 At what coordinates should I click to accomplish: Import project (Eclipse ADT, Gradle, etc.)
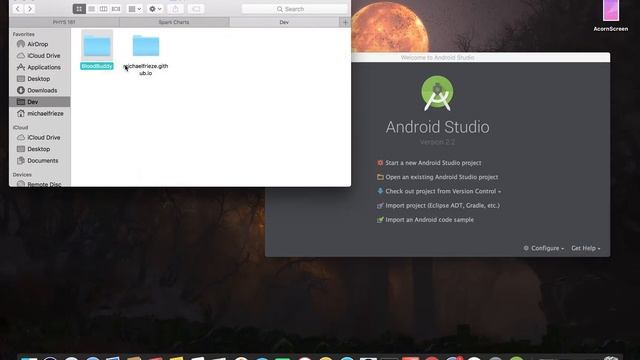pos(442,205)
